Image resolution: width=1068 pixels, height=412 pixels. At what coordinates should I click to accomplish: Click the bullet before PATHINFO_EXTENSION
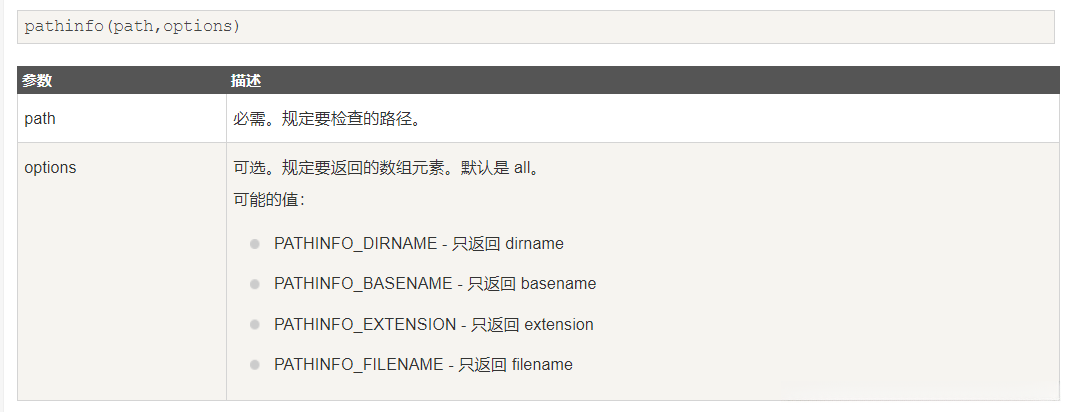255,324
